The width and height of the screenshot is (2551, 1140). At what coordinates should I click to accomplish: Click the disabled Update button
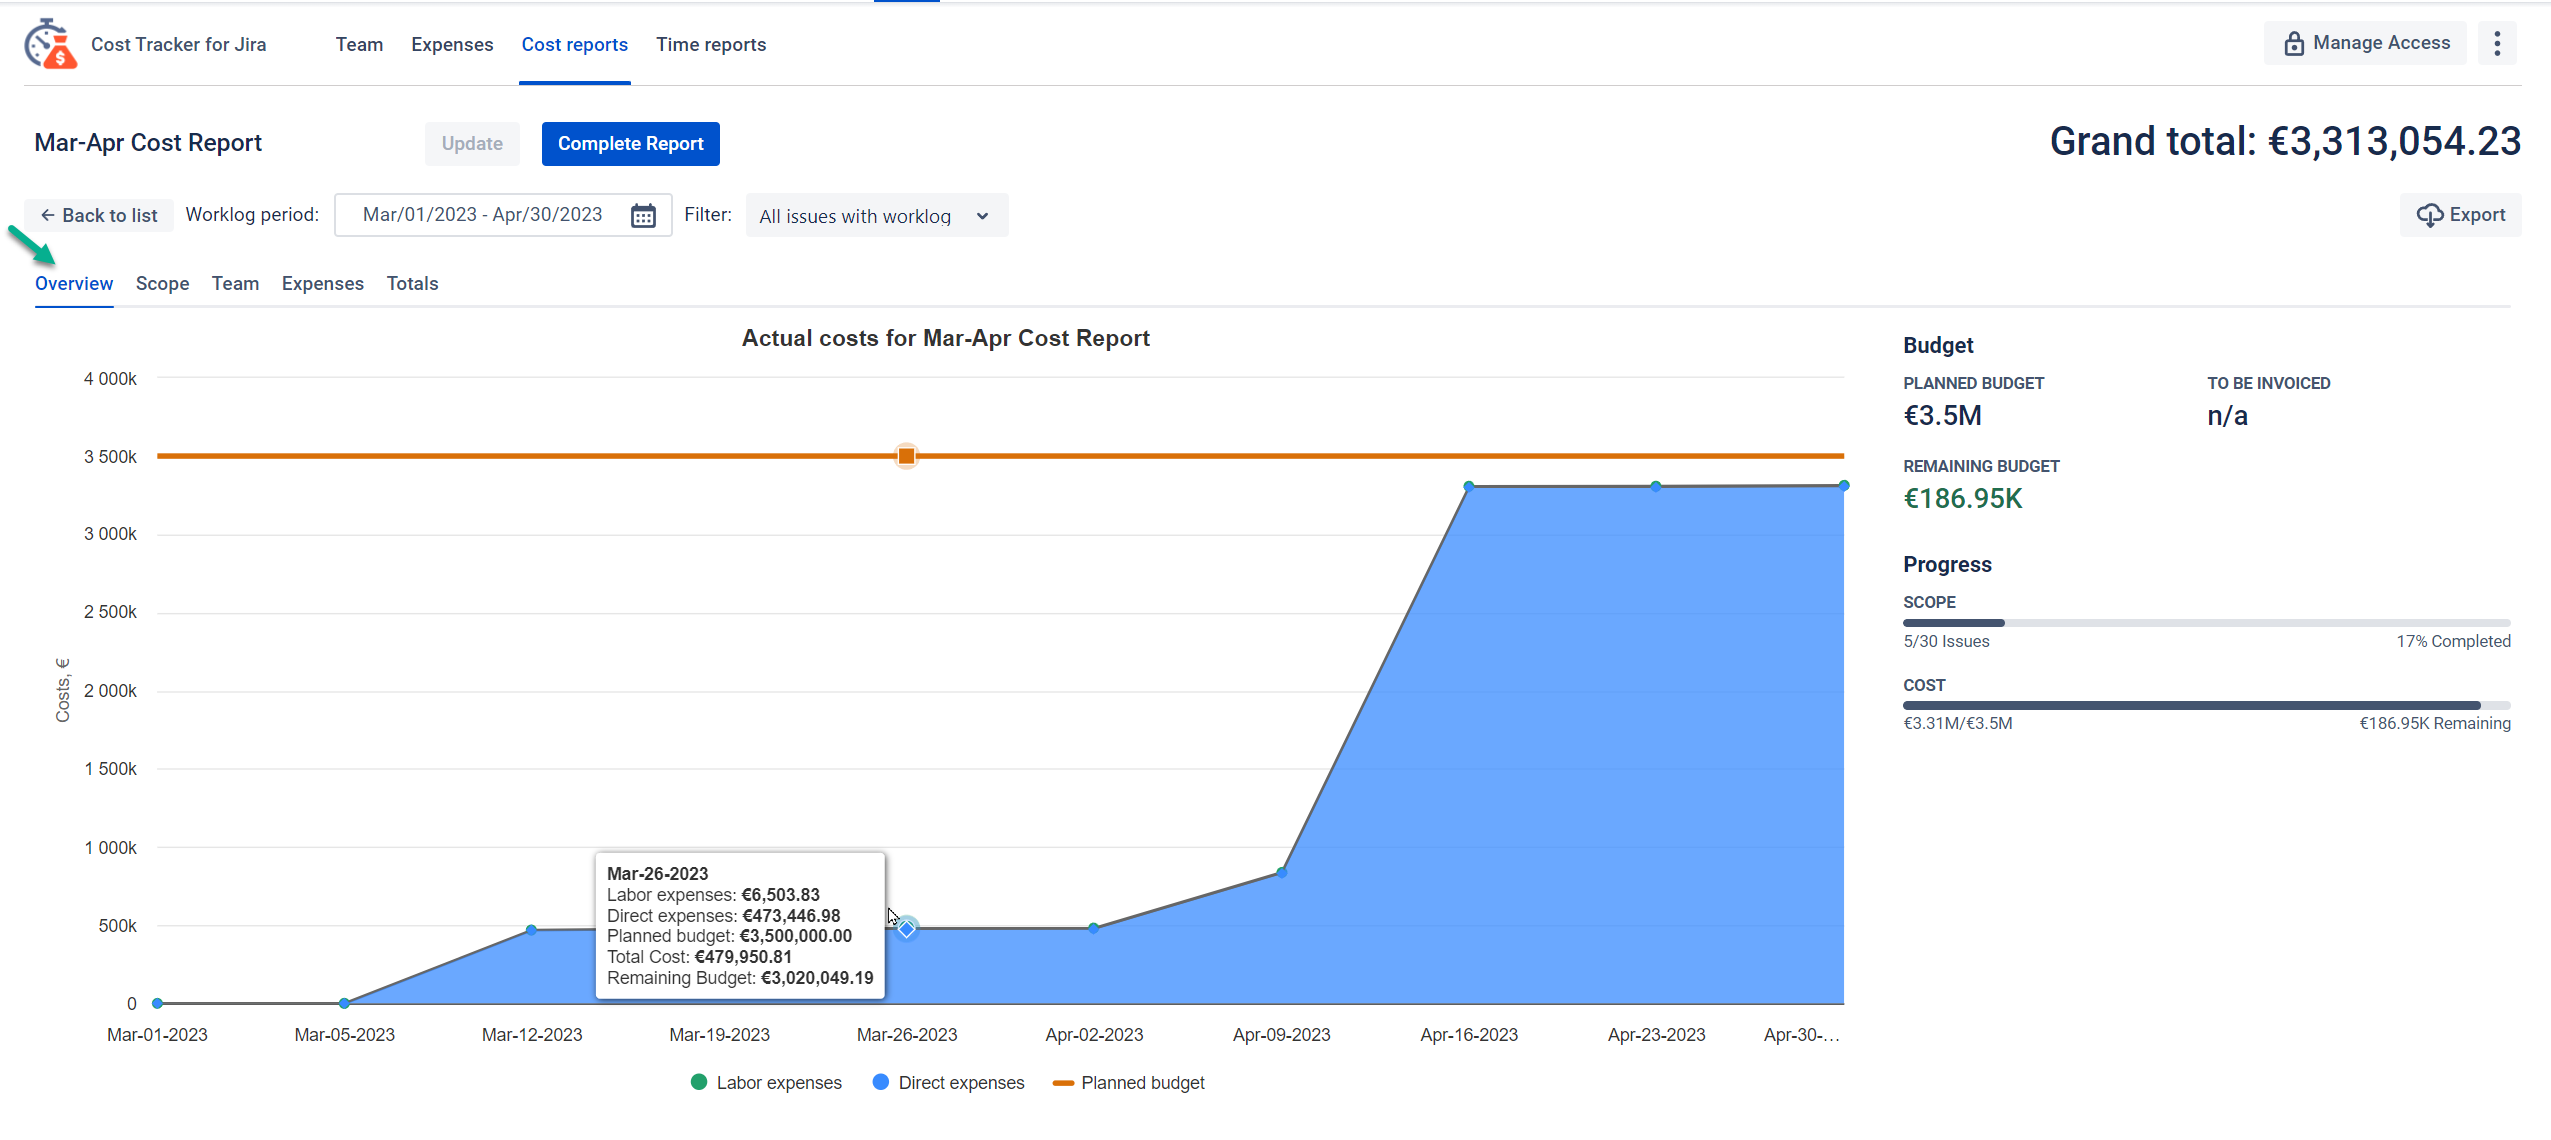(472, 144)
